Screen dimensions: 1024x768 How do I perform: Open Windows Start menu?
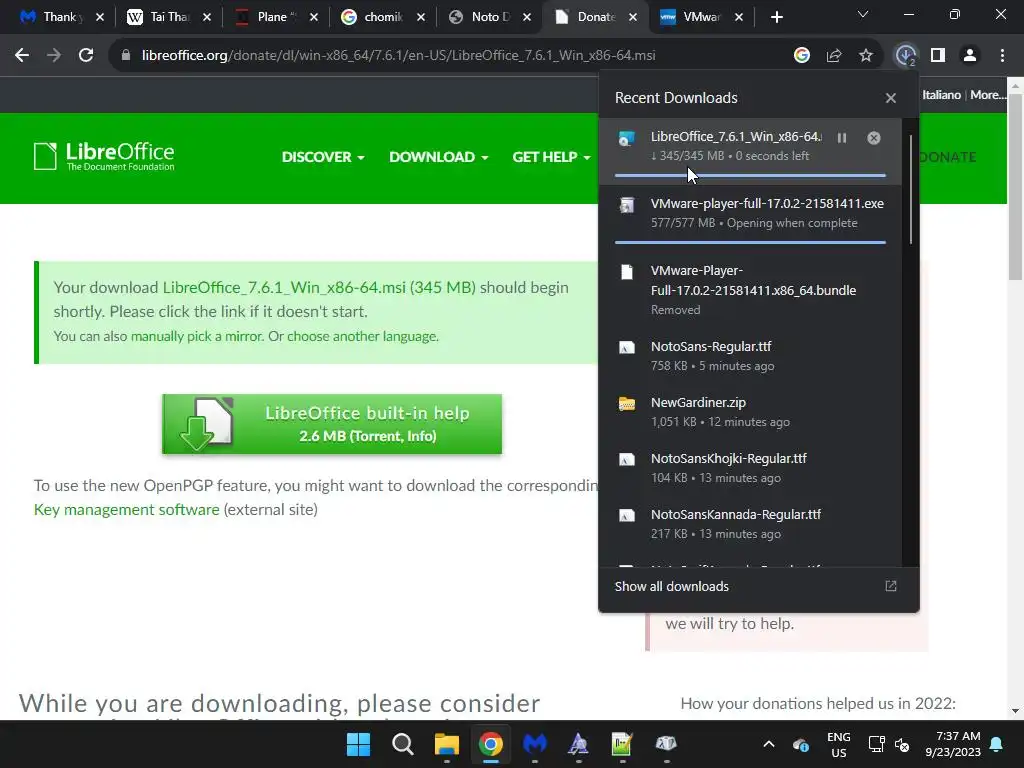point(358,744)
